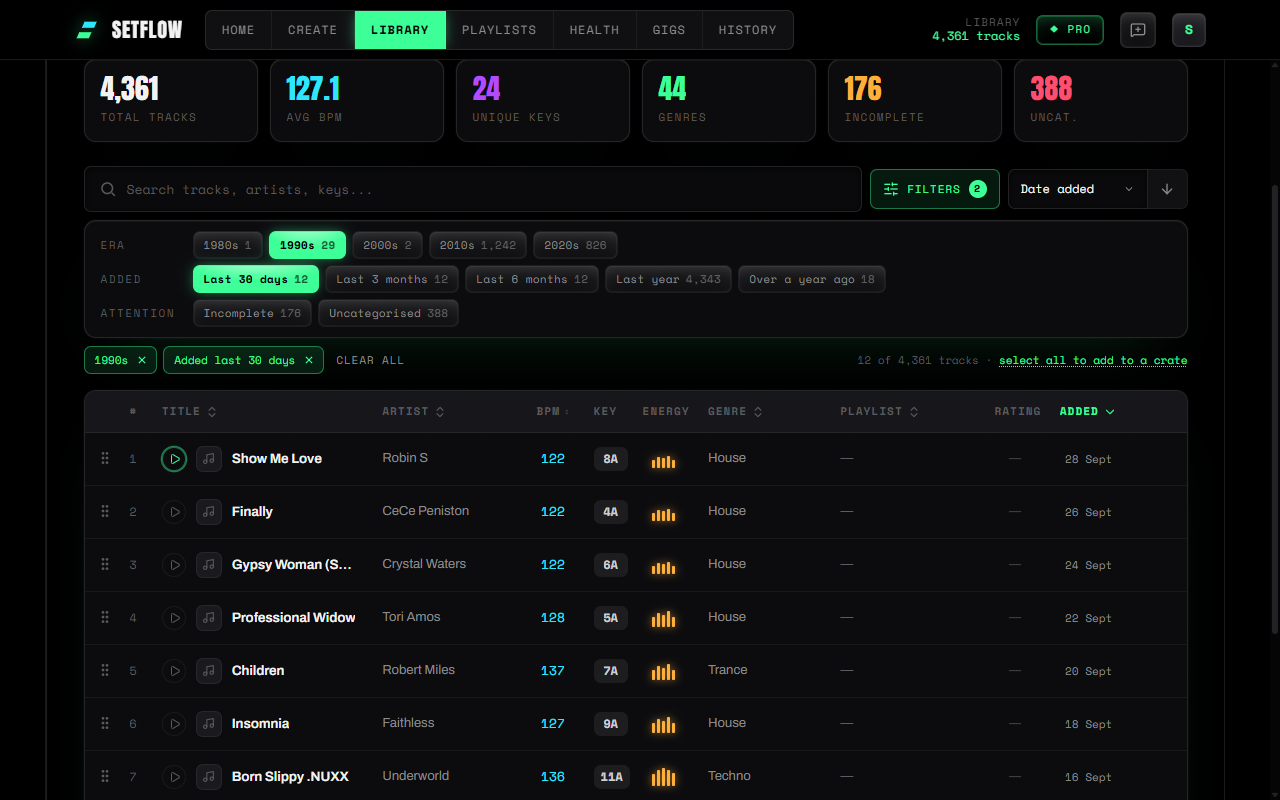
Task: Click the PRO badge button
Action: point(1070,30)
